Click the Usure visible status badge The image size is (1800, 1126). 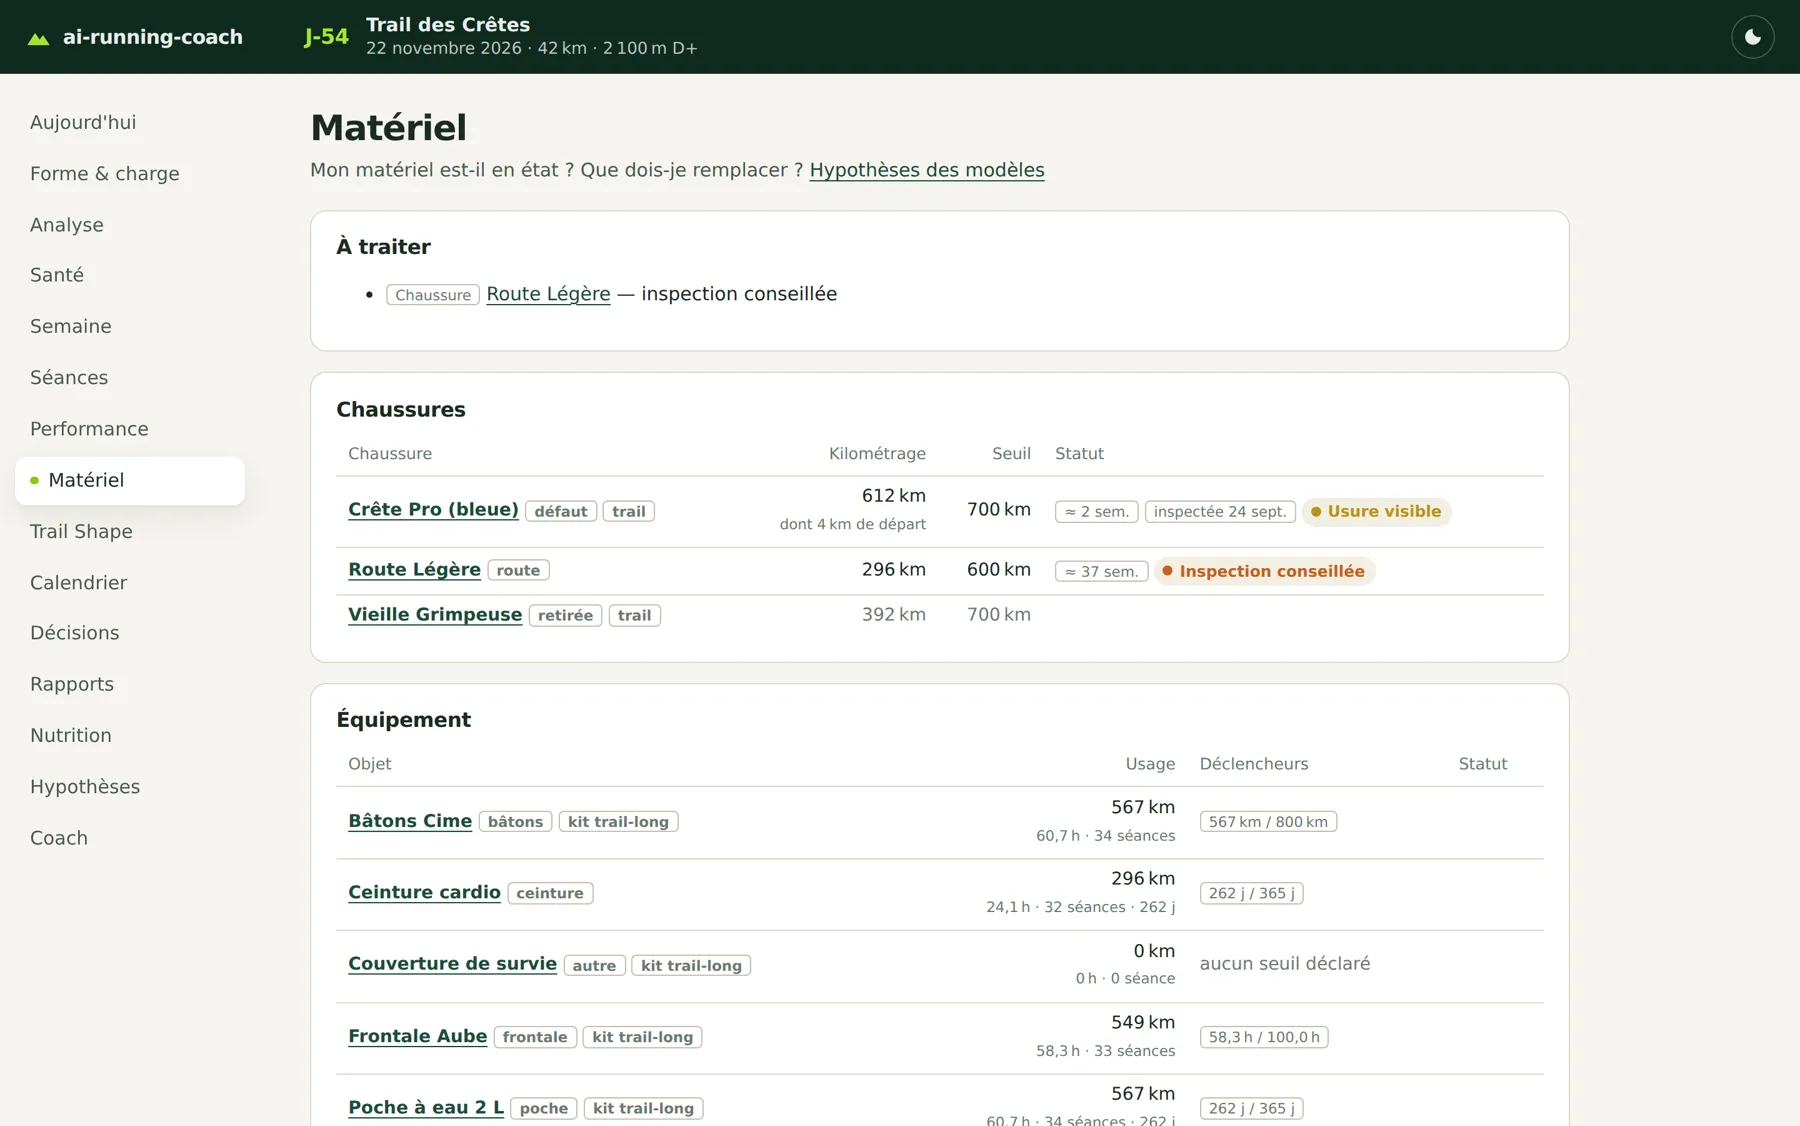[x=1376, y=512]
